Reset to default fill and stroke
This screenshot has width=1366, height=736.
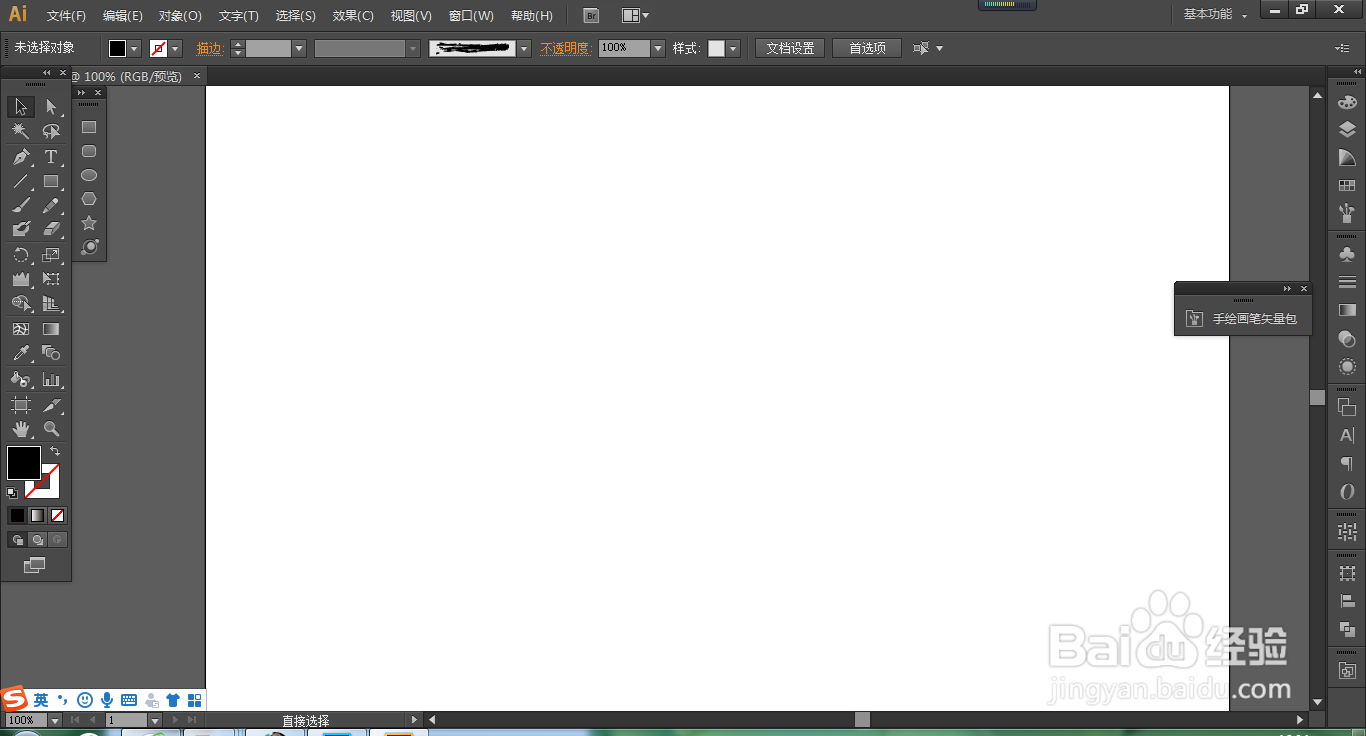12,493
